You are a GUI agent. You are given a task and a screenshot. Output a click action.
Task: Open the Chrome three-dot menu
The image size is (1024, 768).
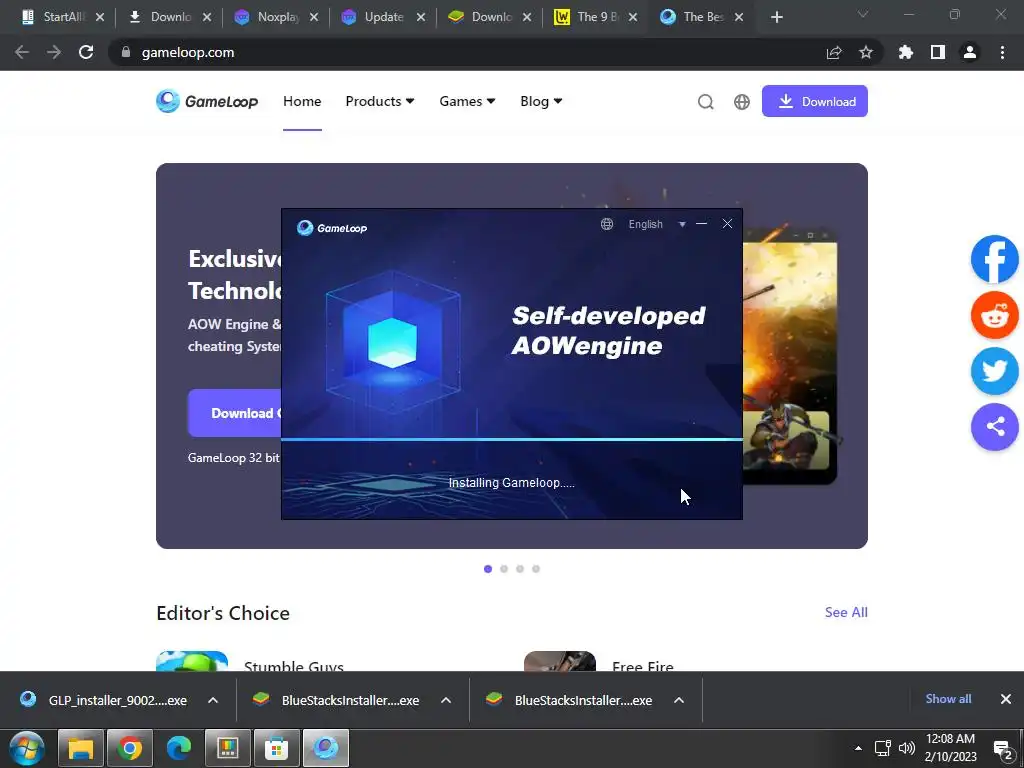click(1002, 52)
